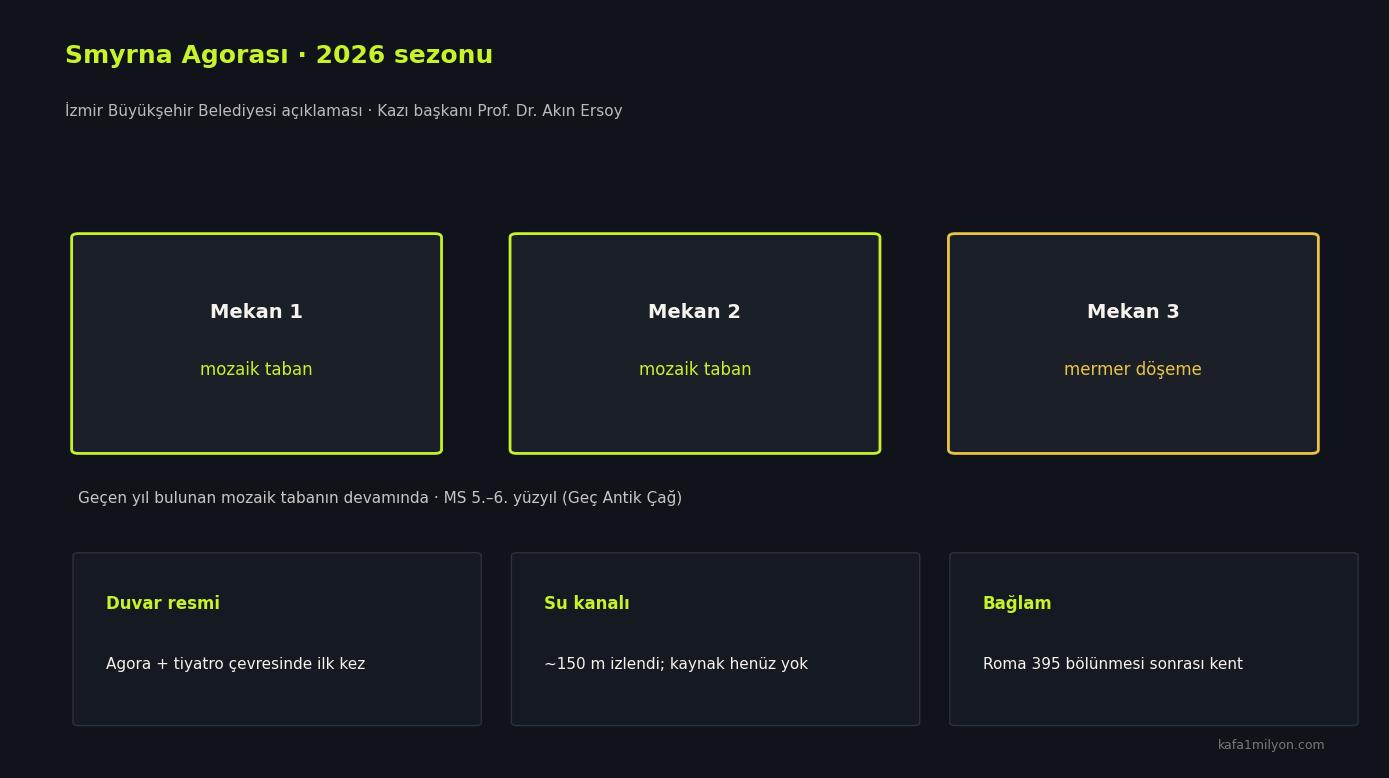Click the İzmir Büyükşehir Belediyesi subtitle
This screenshot has width=1389, height=778.
[344, 111]
